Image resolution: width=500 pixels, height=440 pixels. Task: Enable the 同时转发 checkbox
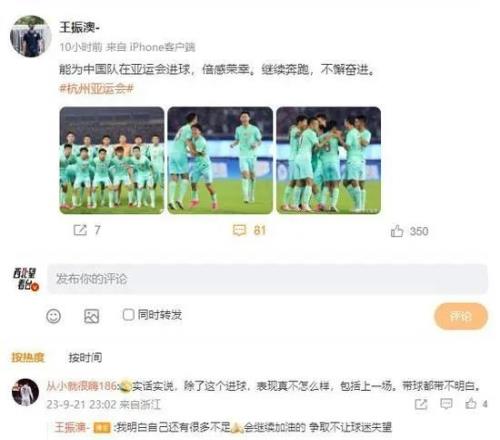(x=128, y=315)
